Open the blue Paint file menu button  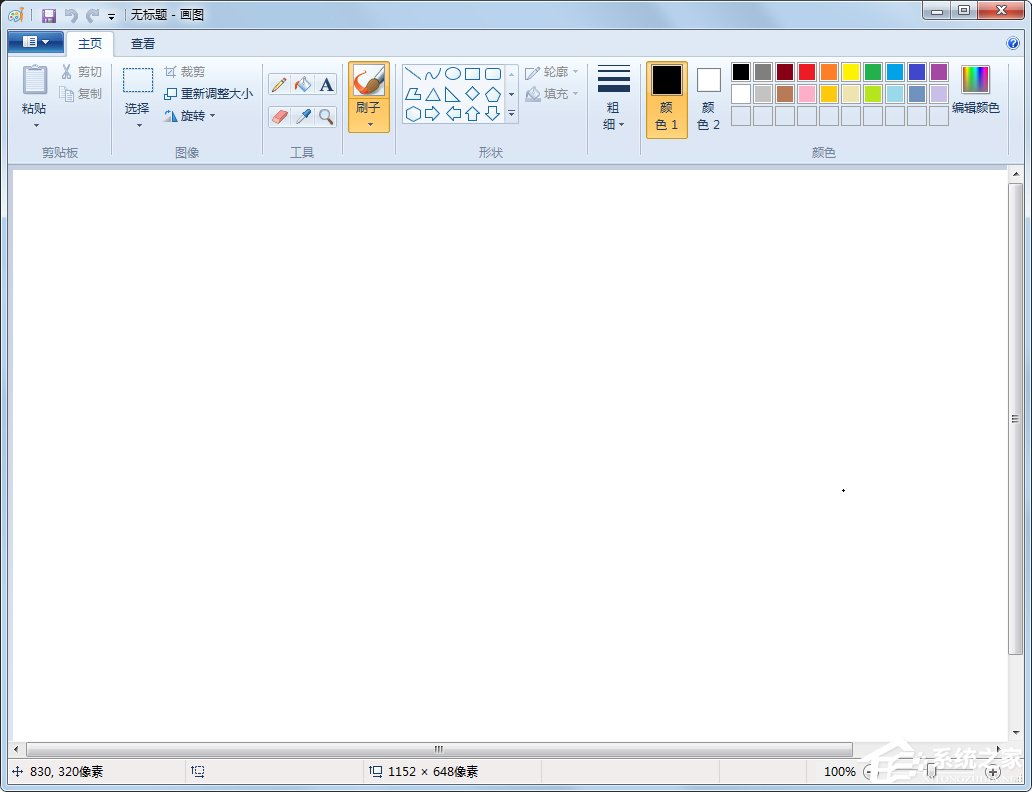point(35,42)
